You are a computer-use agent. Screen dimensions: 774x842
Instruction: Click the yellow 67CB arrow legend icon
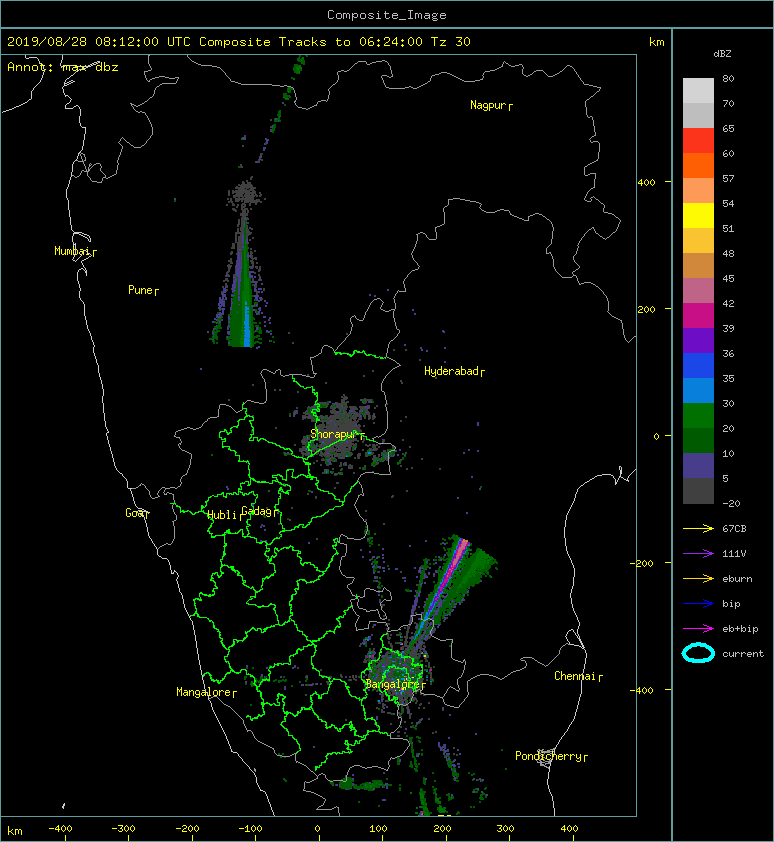point(698,528)
